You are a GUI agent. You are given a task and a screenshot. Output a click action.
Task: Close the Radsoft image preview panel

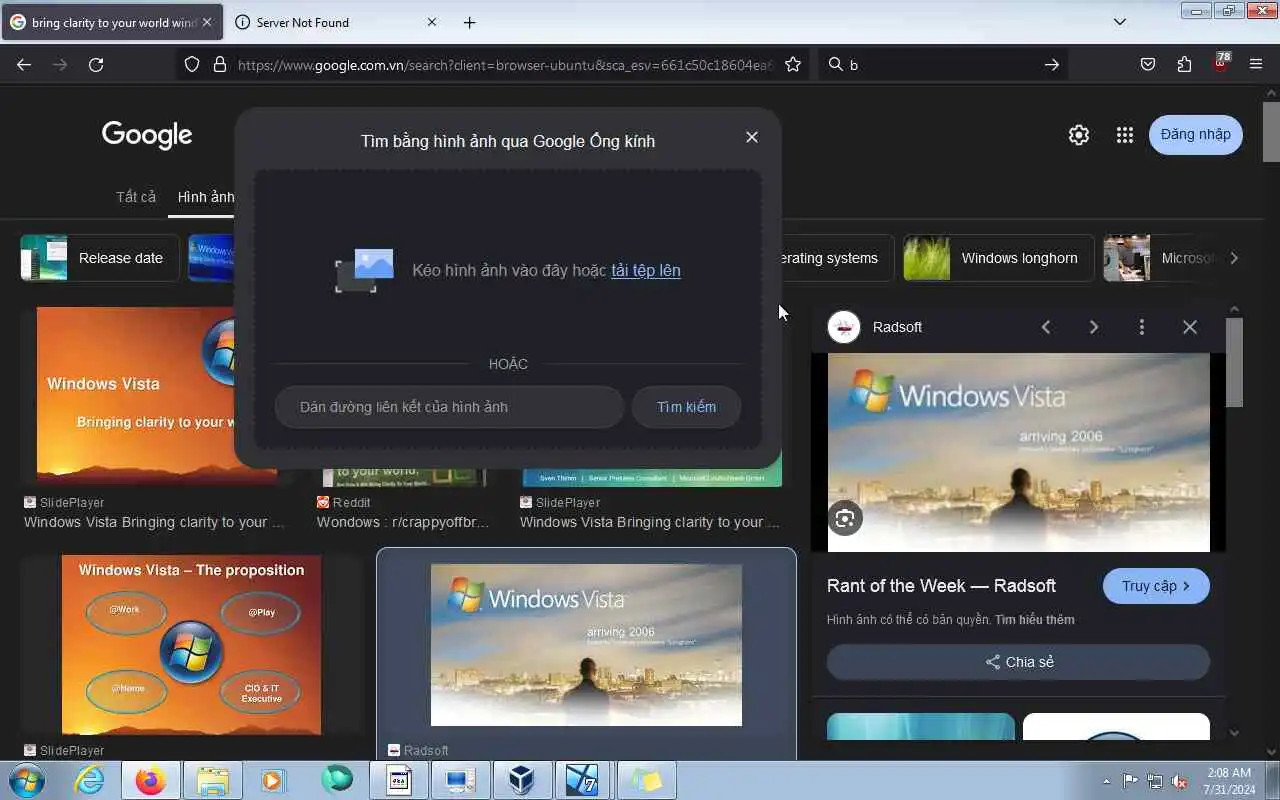pos(1189,327)
